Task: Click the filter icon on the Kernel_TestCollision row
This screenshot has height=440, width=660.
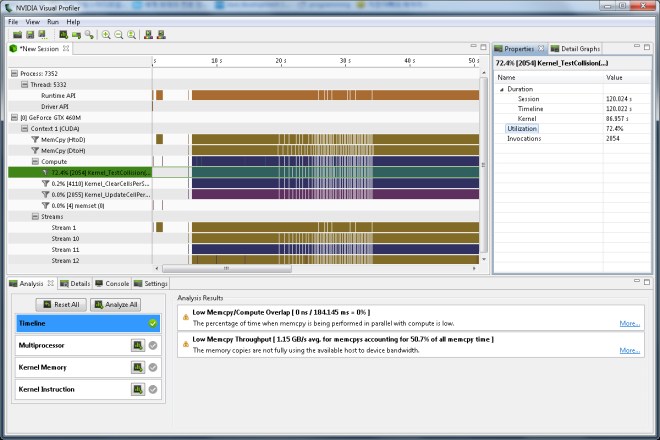Action: click(x=45, y=173)
